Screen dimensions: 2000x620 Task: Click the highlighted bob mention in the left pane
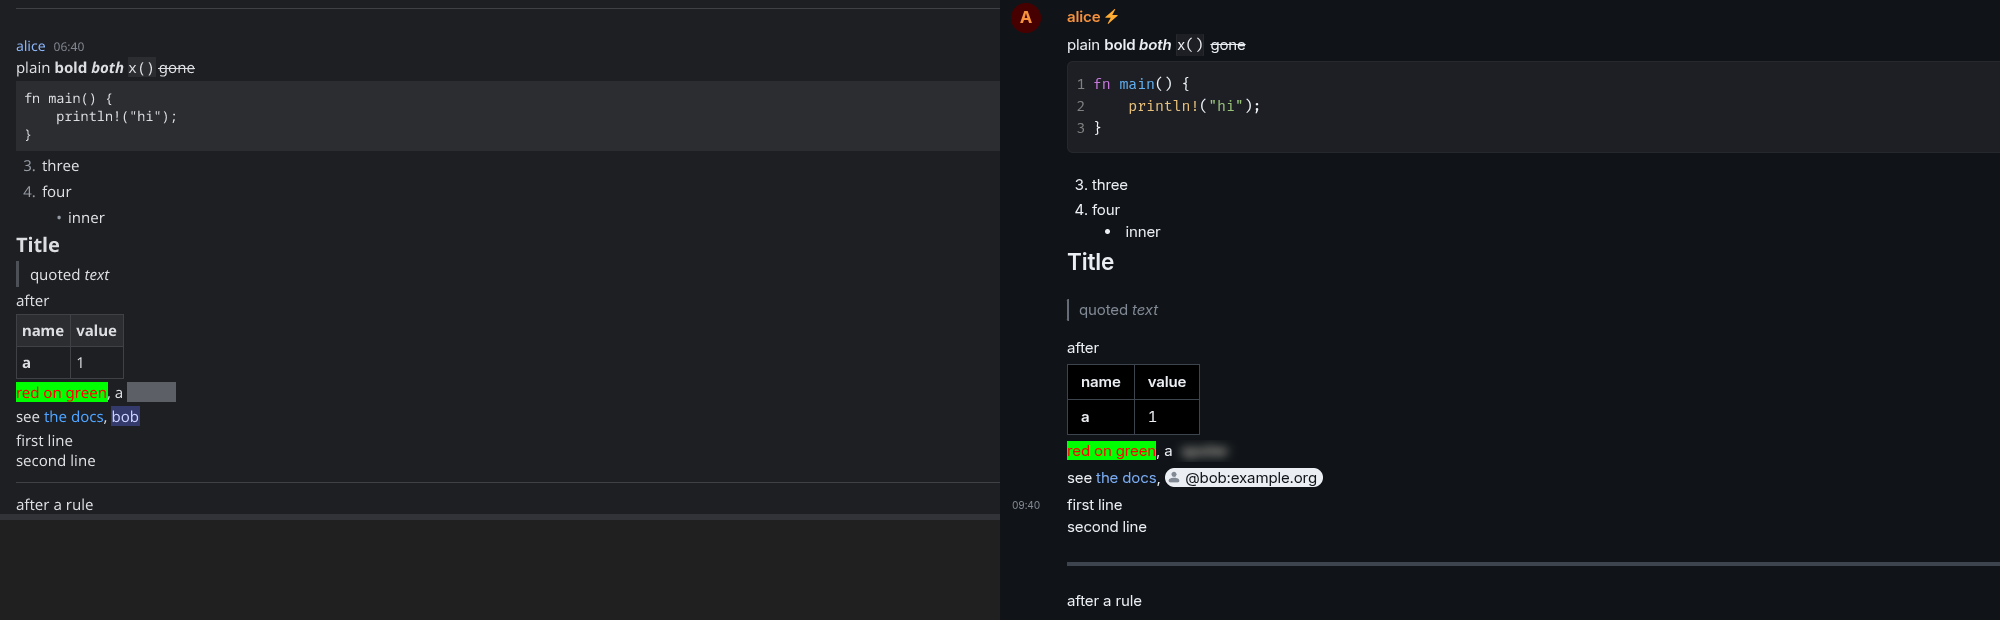click(x=125, y=417)
